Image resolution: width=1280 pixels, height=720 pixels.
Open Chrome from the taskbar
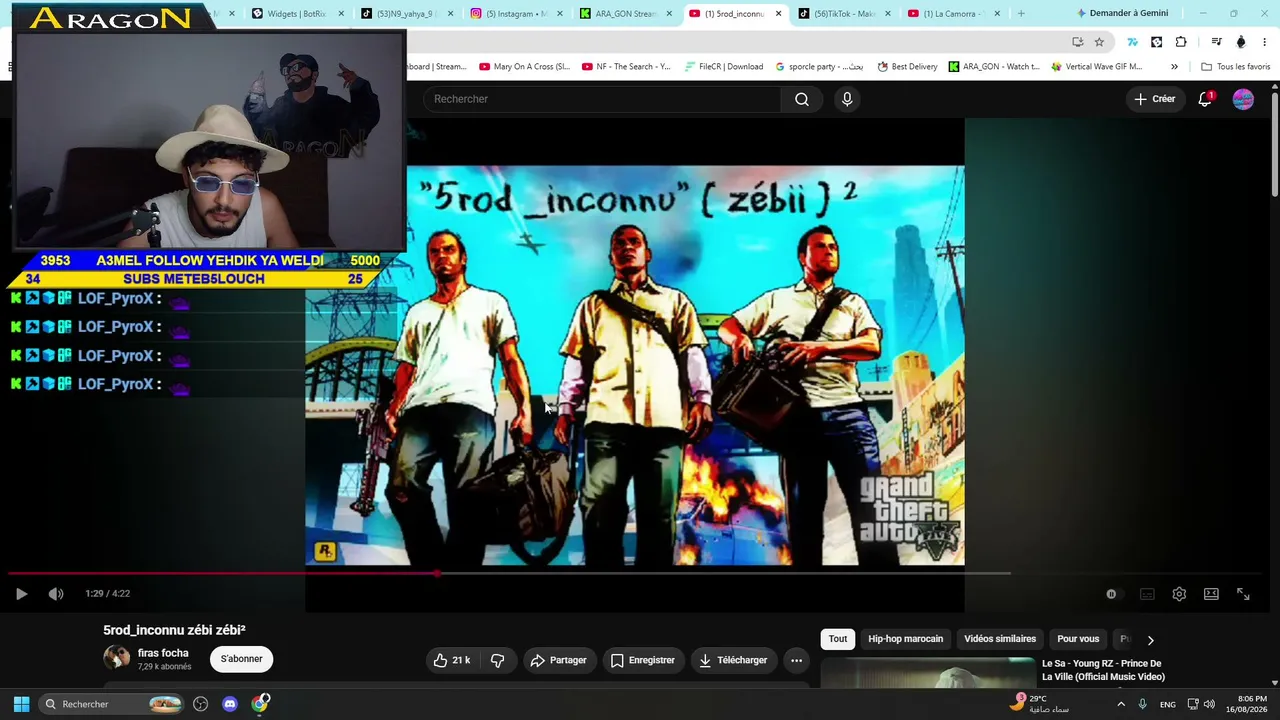260,704
